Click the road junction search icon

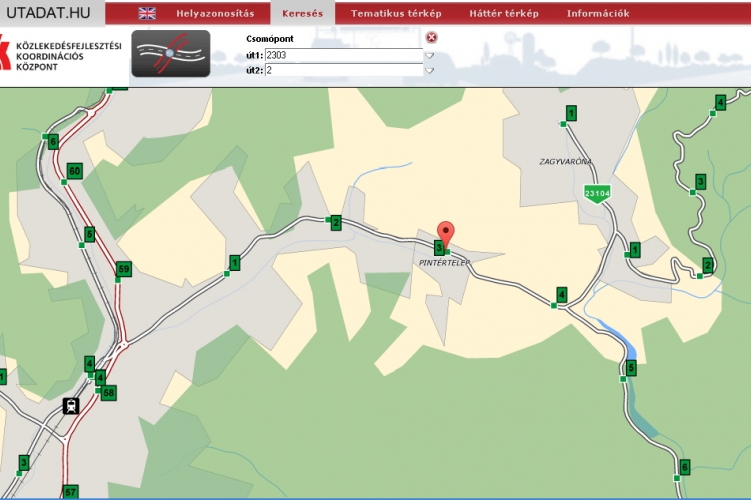171,54
